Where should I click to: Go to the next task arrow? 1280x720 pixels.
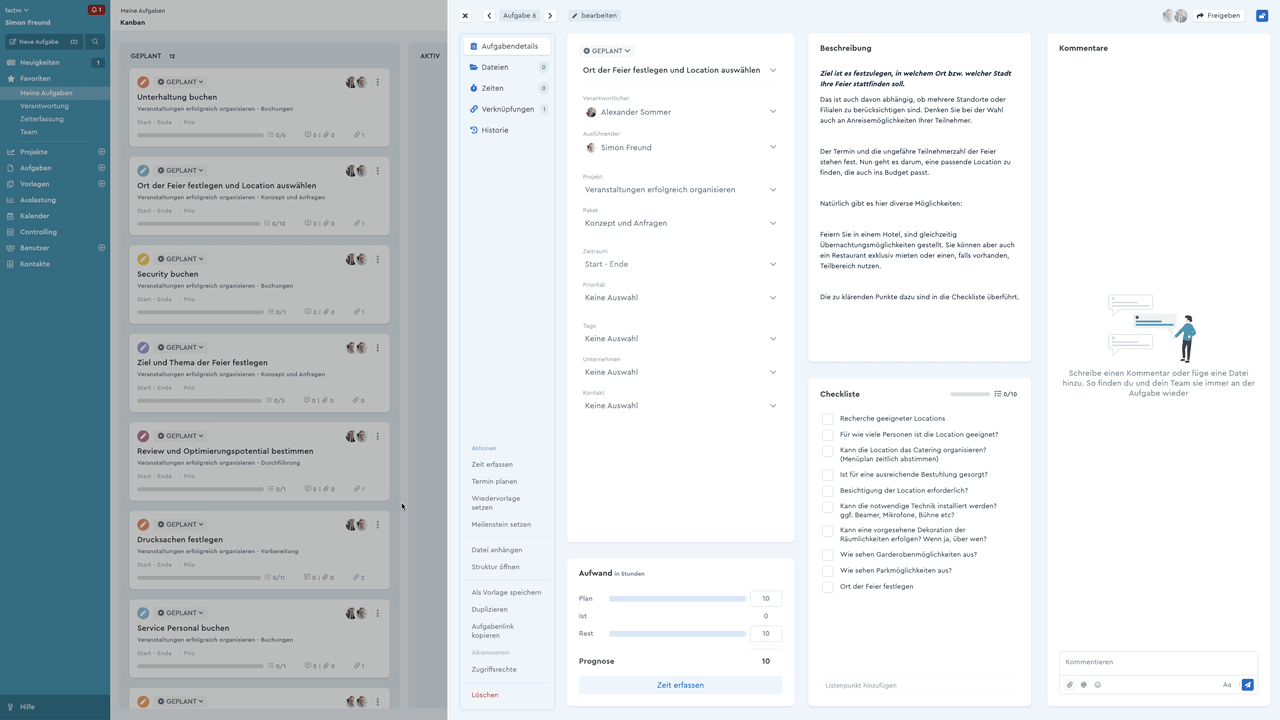coord(550,16)
